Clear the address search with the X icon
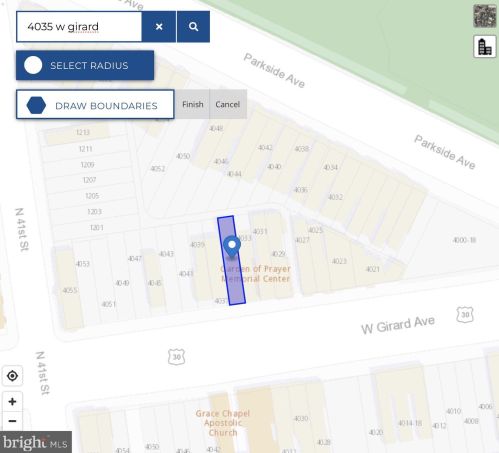Viewport: 499px width, 453px height. click(159, 27)
